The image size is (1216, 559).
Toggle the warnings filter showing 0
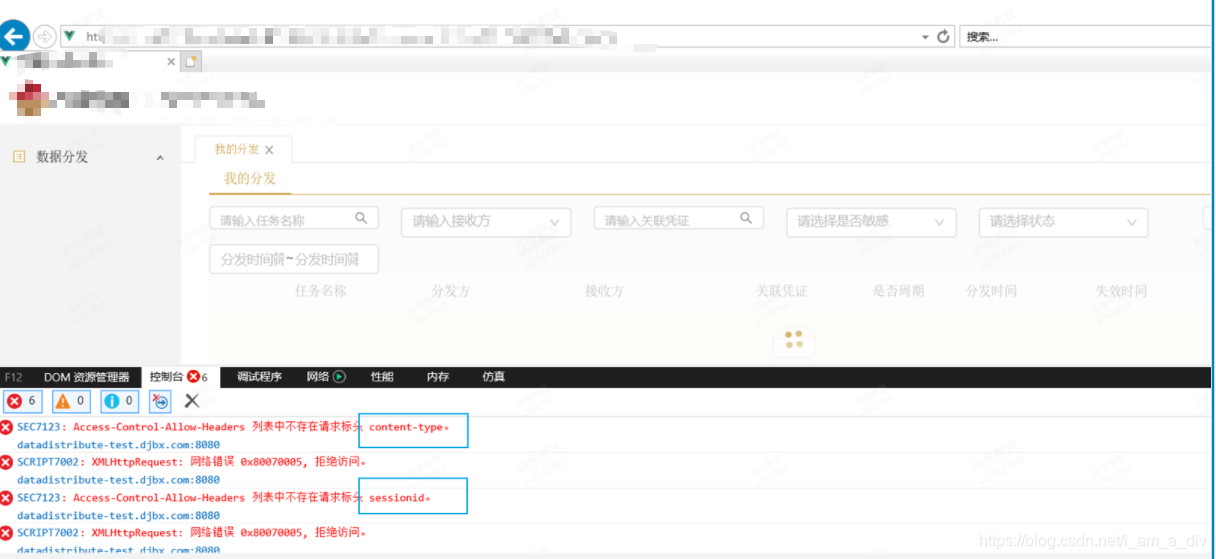pyautogui.click(x=70, y=401)
